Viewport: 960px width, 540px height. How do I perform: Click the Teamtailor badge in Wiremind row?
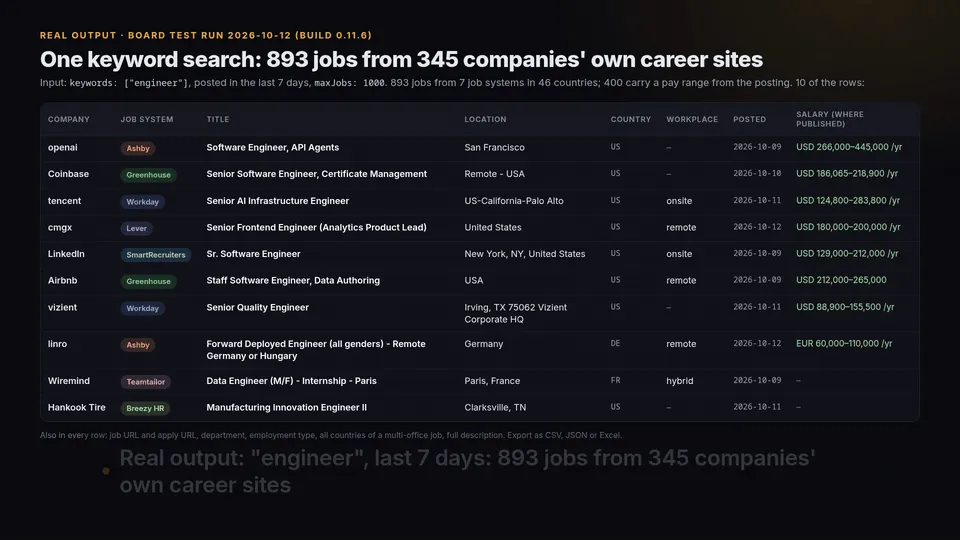pyautogui.click(x=146, y=381)
